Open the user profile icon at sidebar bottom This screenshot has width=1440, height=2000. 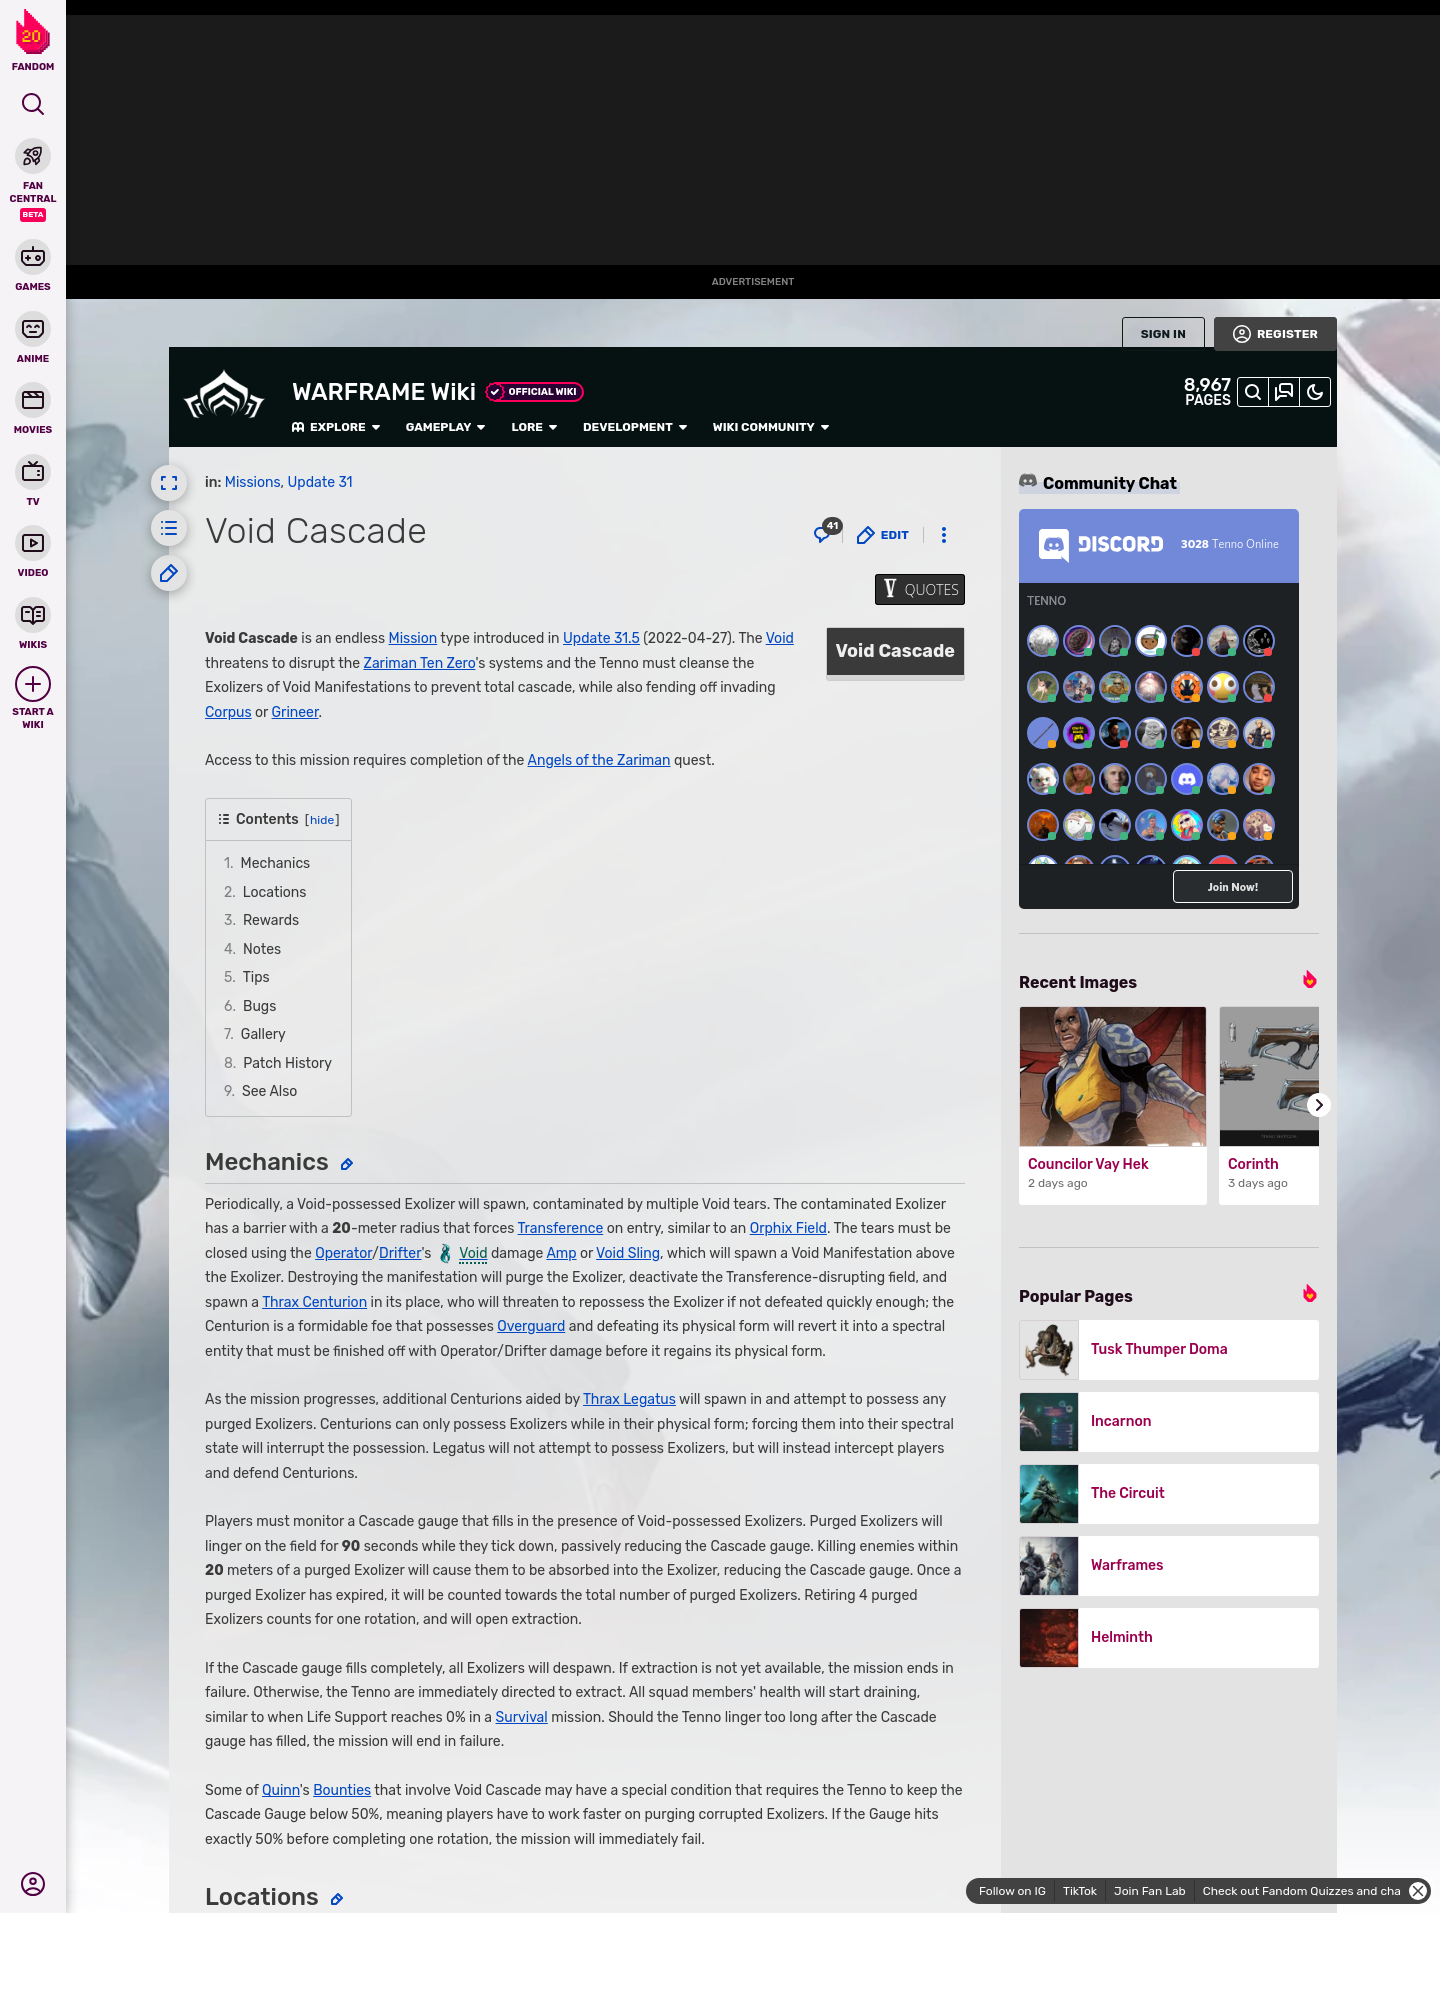click(x=33, y=1884)
